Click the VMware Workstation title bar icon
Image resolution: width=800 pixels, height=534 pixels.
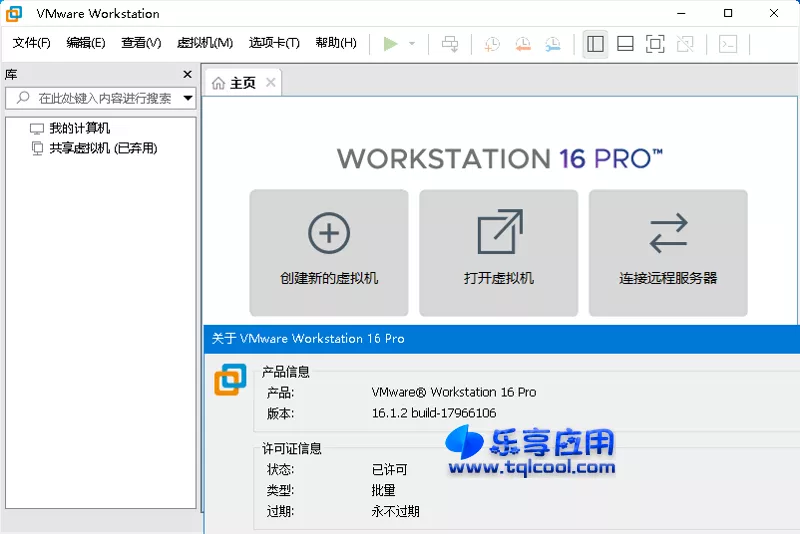point(14,13)
